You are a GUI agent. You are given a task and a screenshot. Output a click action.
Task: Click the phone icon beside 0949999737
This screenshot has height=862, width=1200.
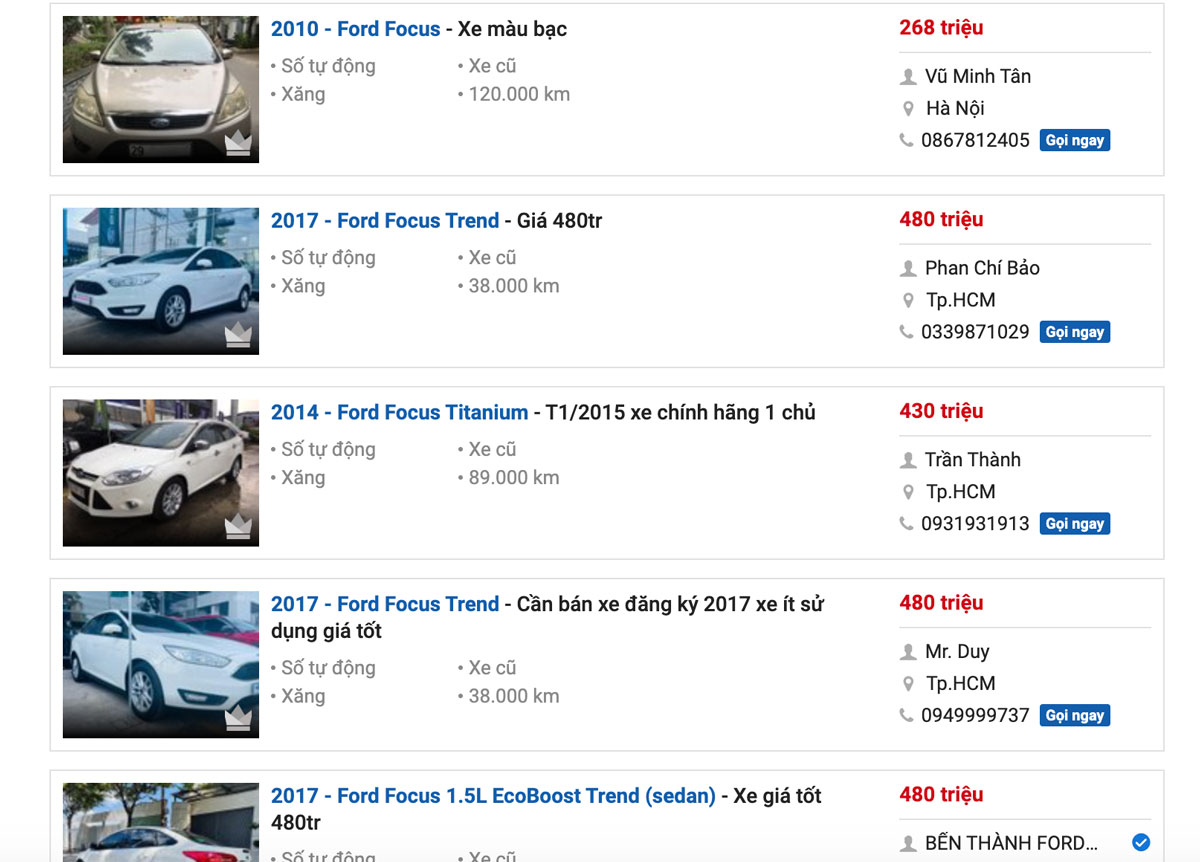908,715
